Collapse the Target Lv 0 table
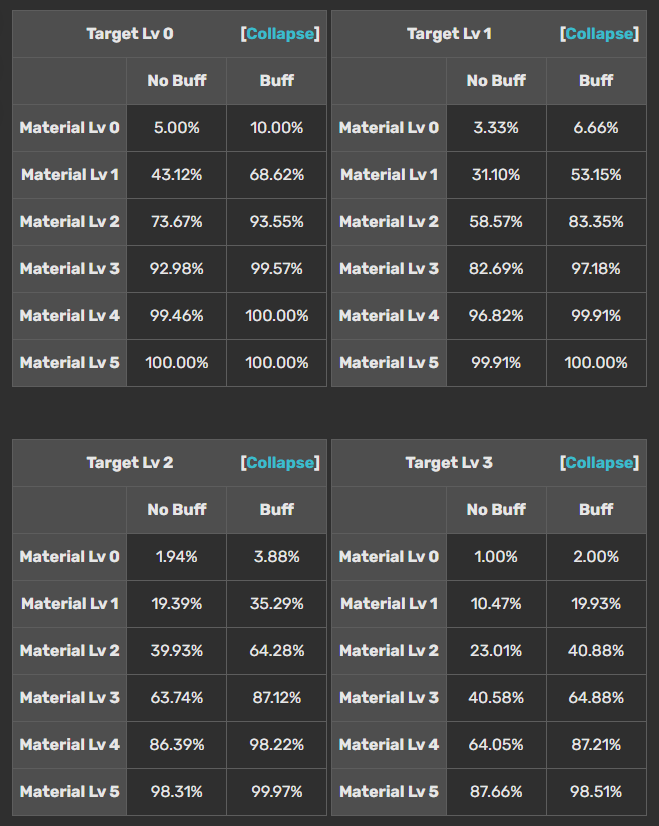The width and height of the screenshot is (659, 826). click(x=280, y=34)
